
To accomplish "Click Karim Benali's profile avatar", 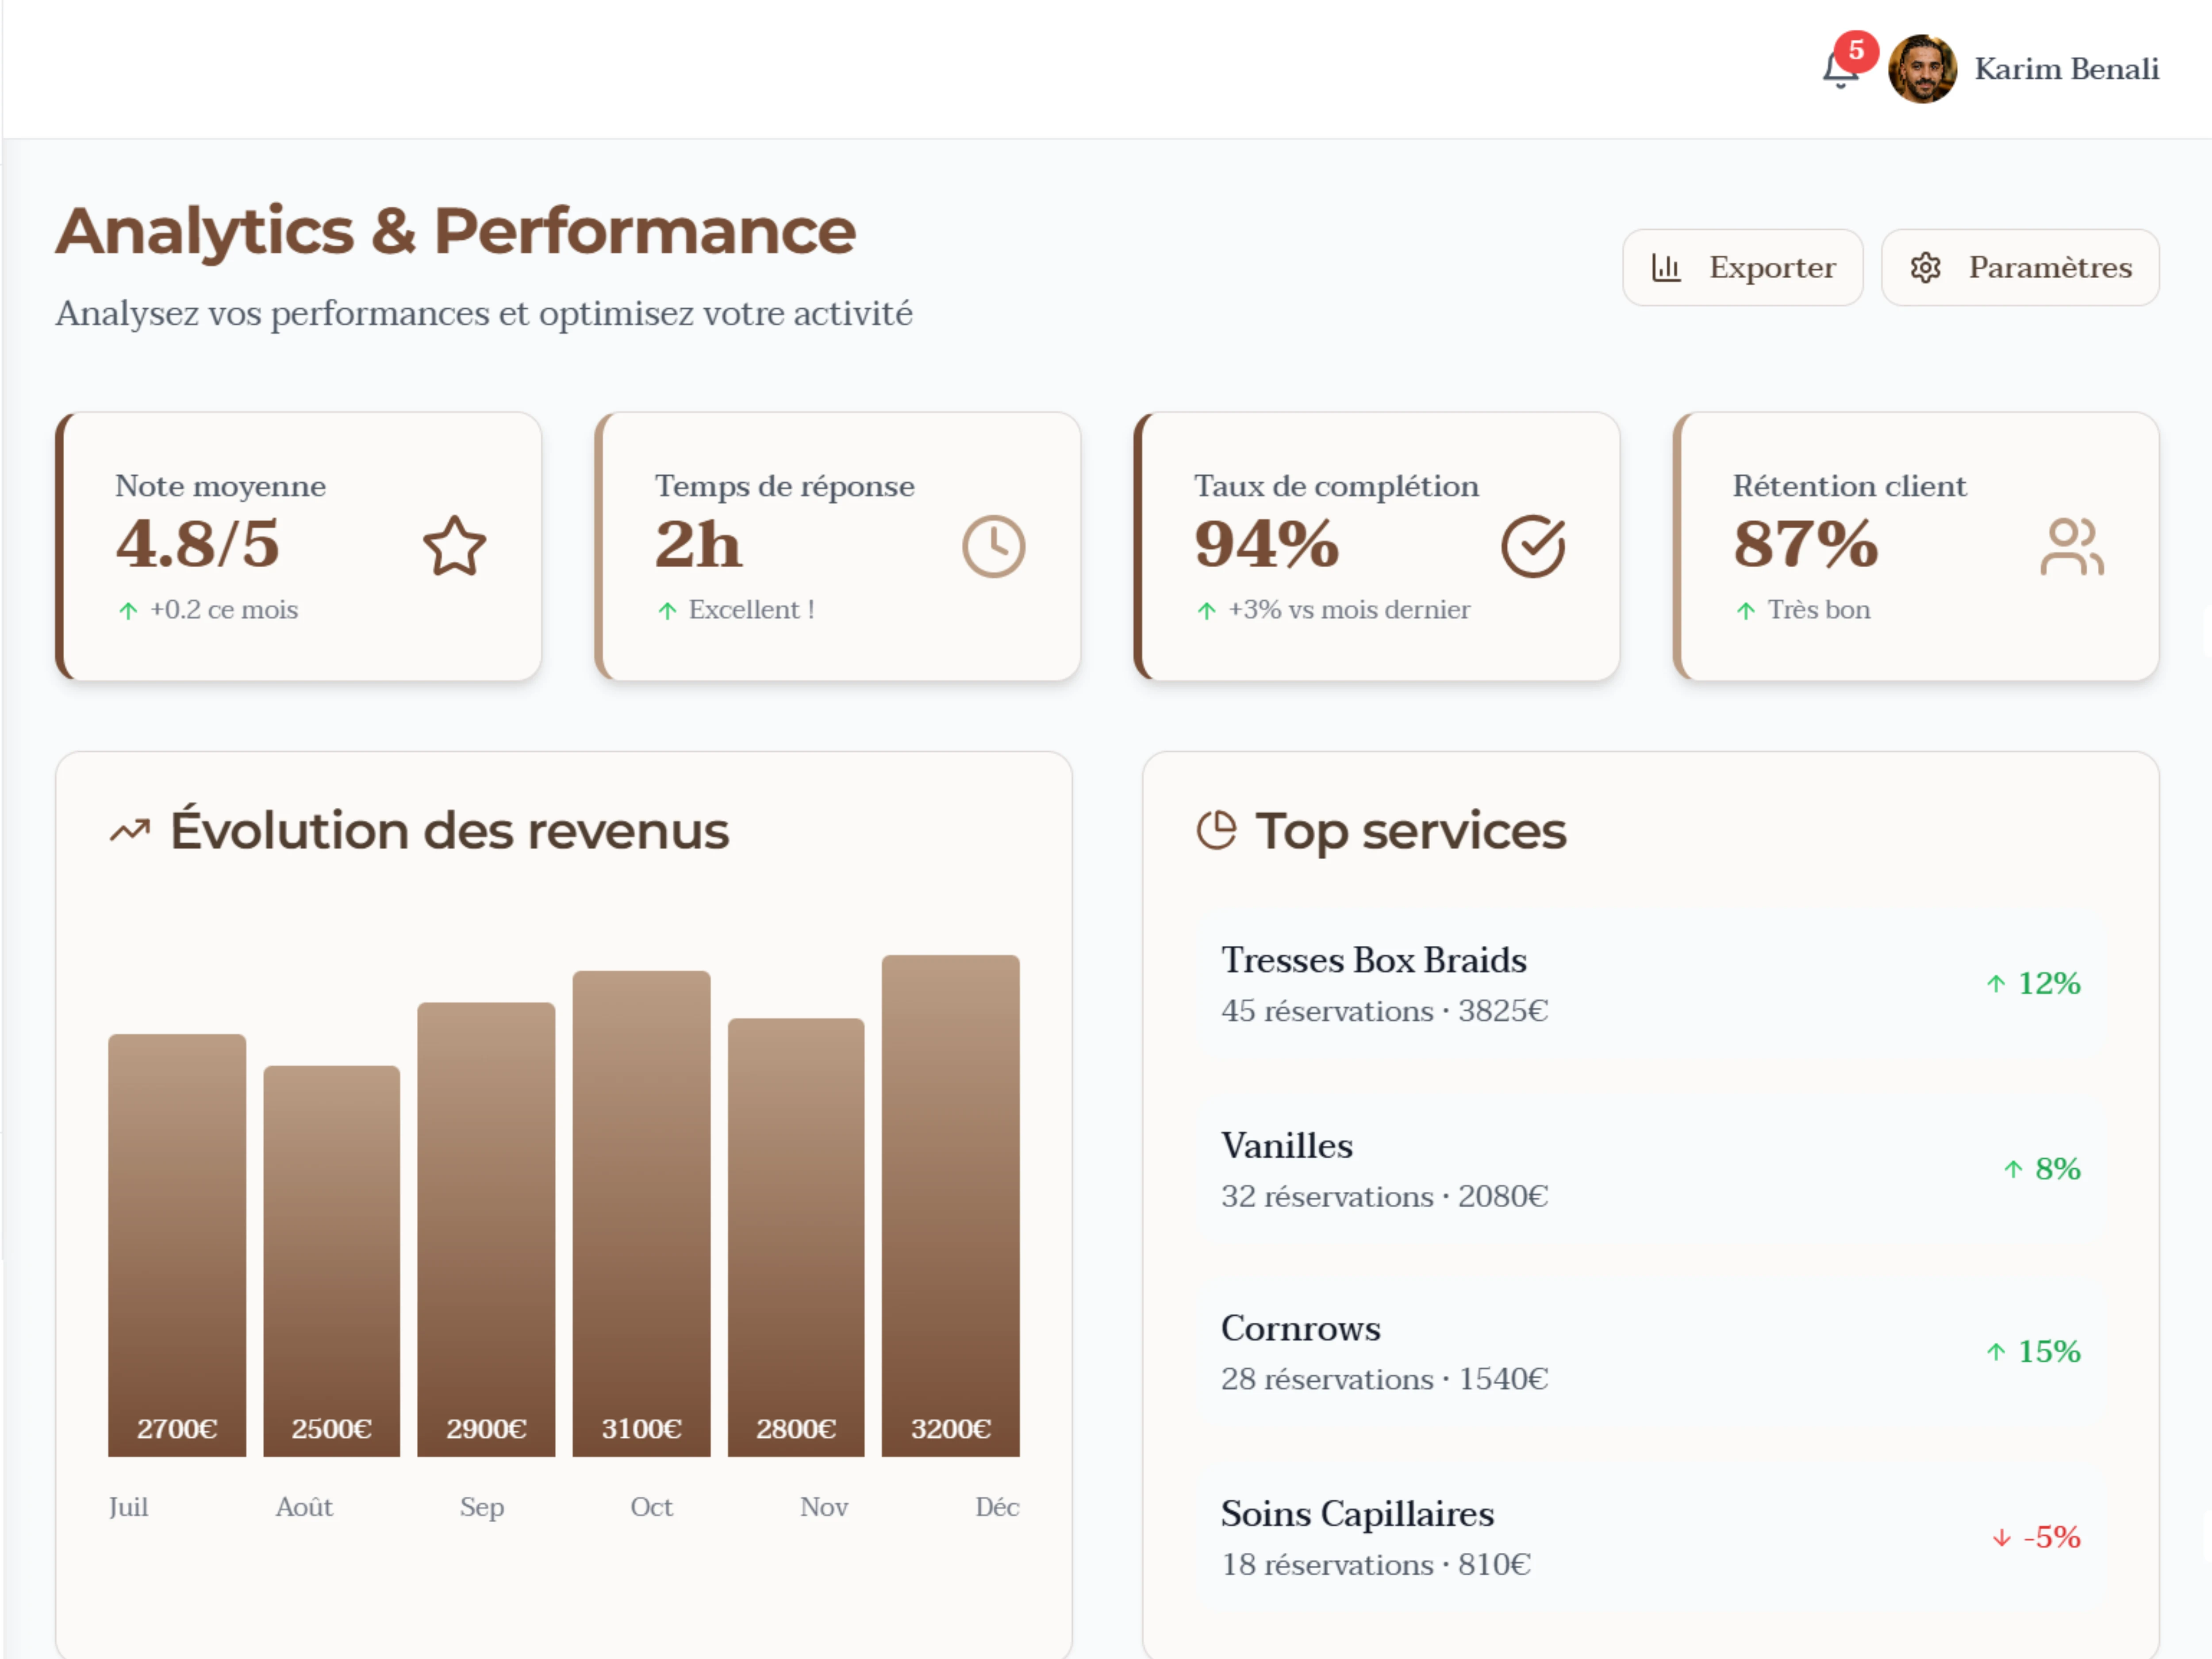I will [1921, 69].
